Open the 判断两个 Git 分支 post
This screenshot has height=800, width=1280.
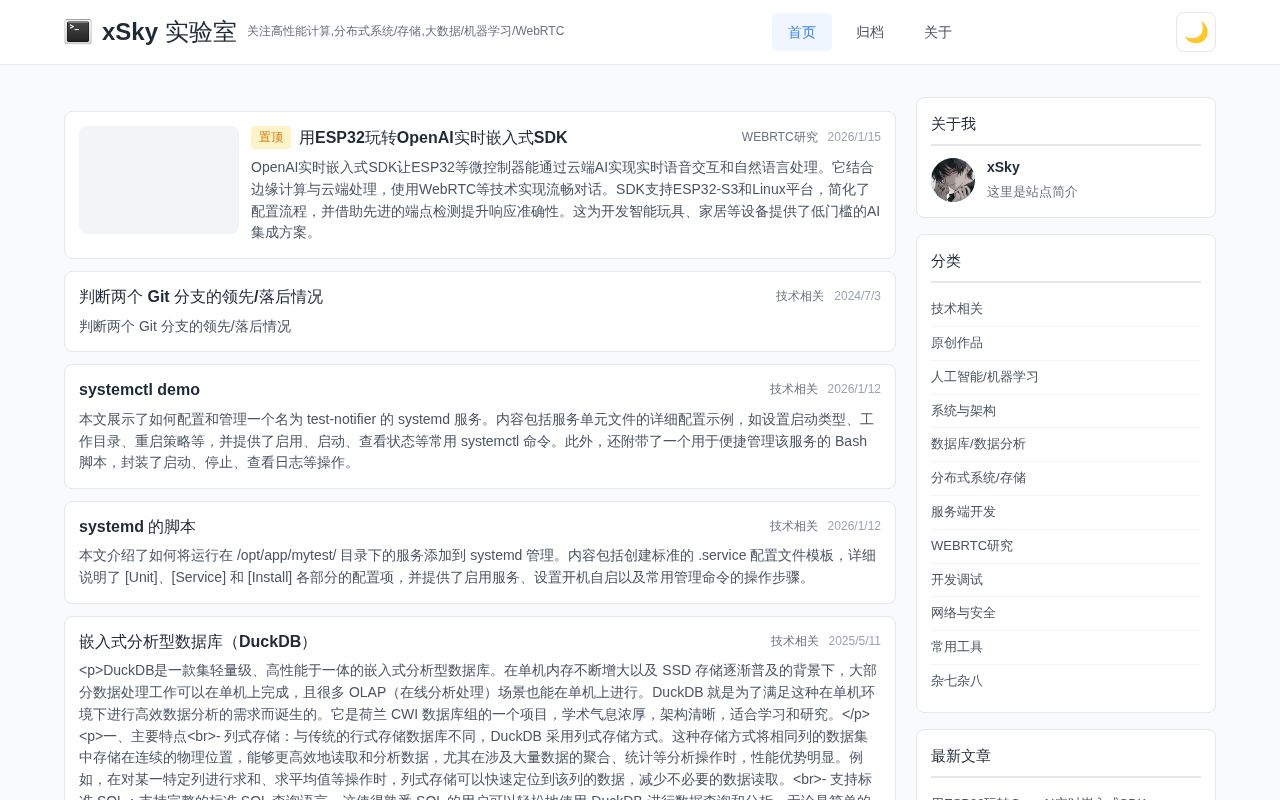201,297
